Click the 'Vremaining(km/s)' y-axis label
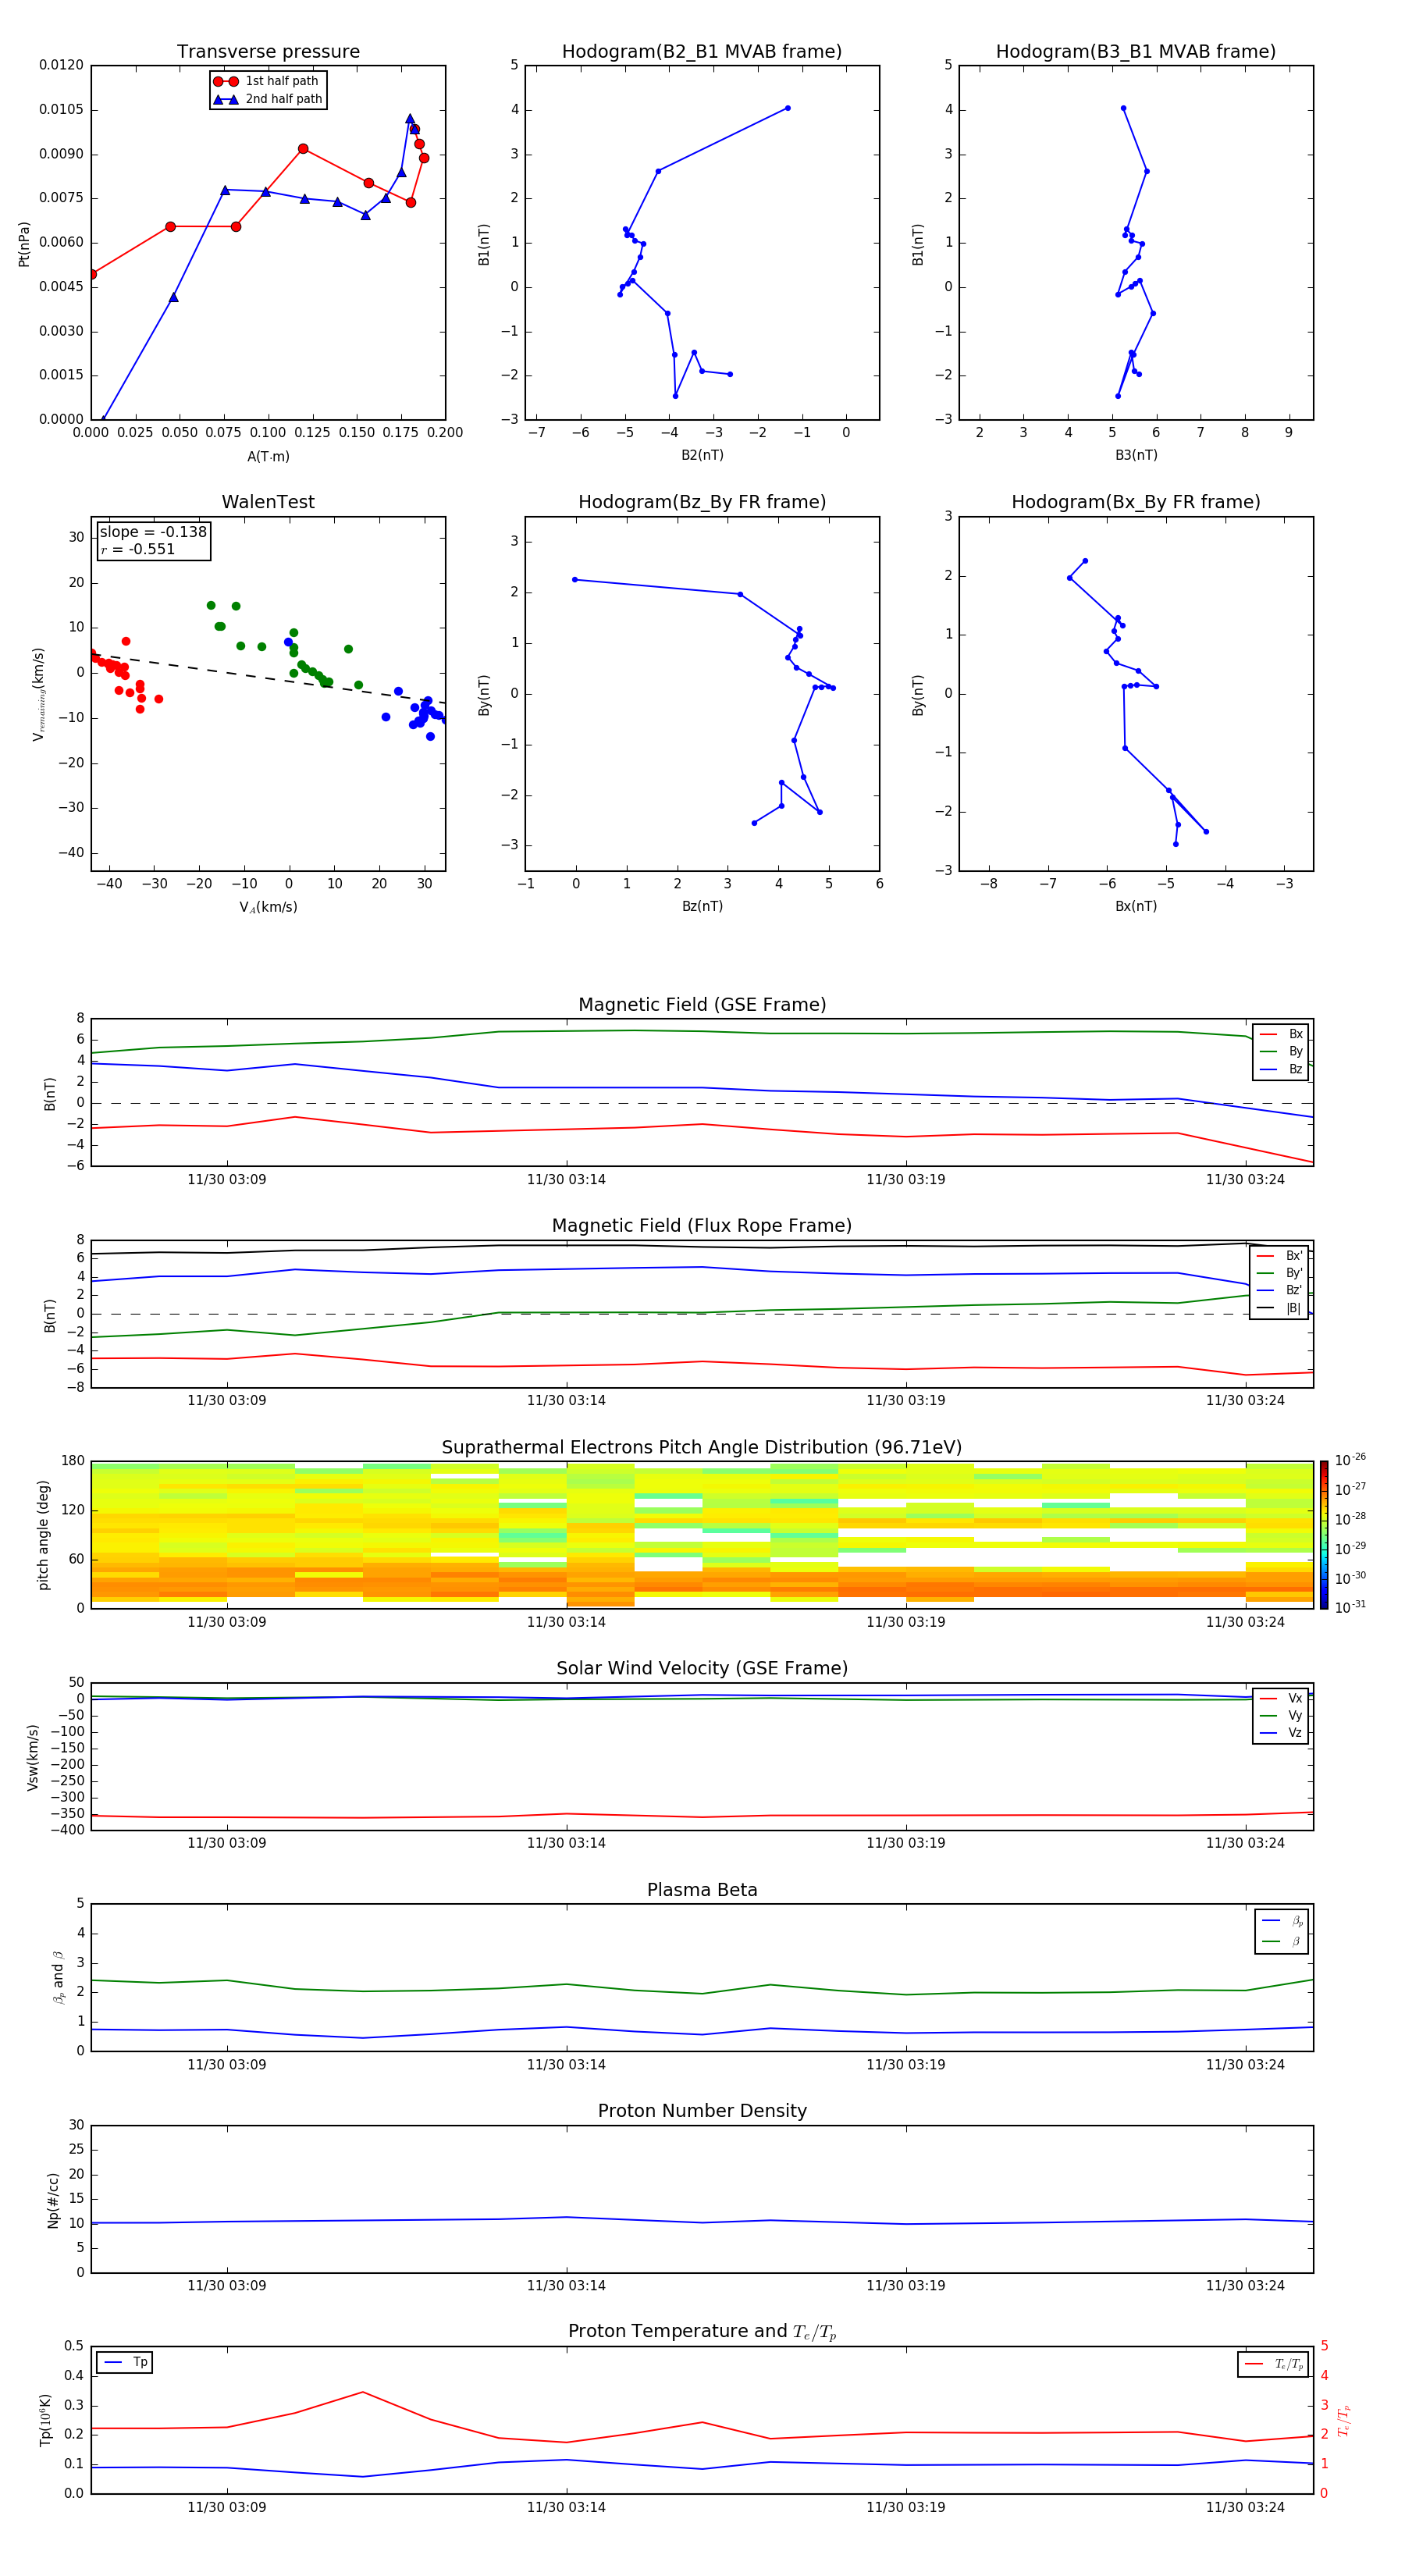The width and height of the screenshot is (1405, 2576). [38, 694]
